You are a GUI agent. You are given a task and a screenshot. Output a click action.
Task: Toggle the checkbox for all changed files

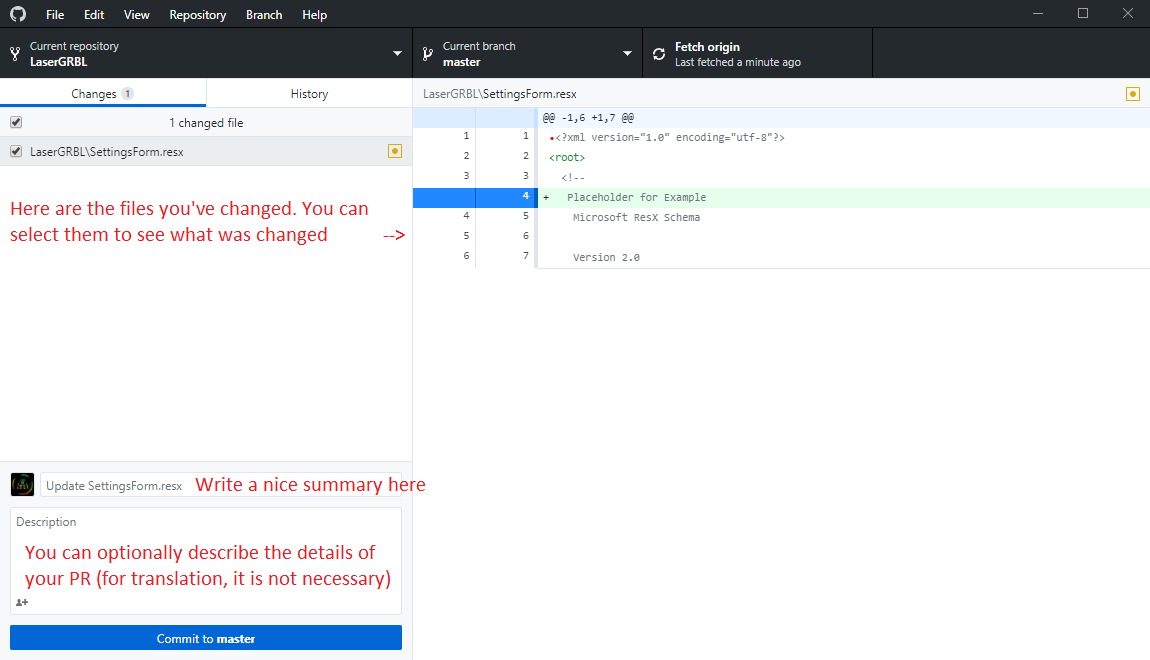pos(16,122)
